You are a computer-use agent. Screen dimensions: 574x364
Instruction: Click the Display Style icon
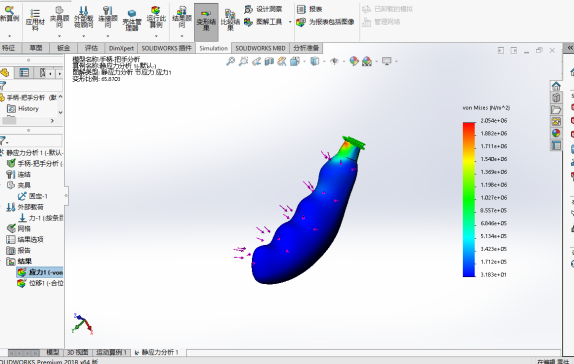[x=314, y=61]
